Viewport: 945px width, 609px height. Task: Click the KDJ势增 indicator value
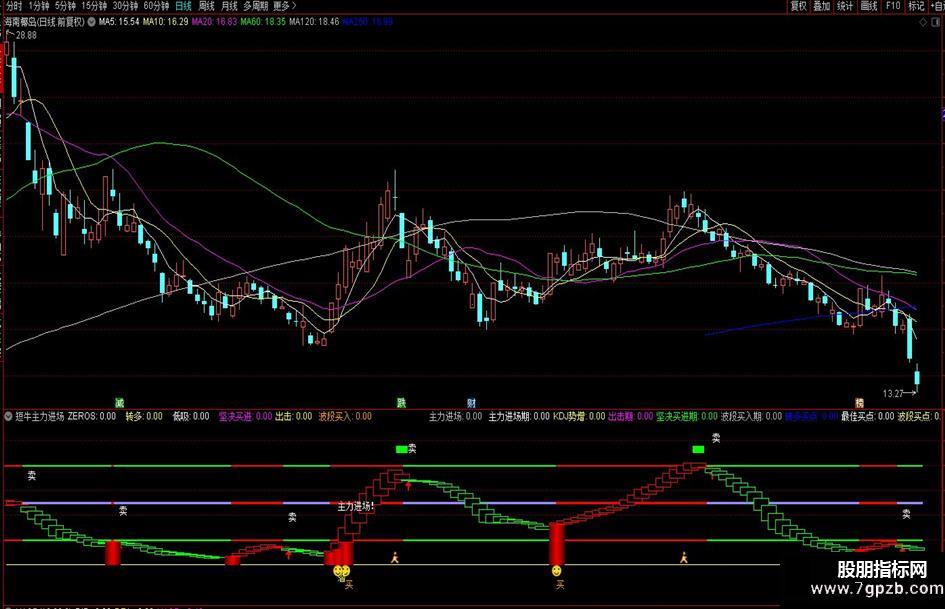pos(579,416)
